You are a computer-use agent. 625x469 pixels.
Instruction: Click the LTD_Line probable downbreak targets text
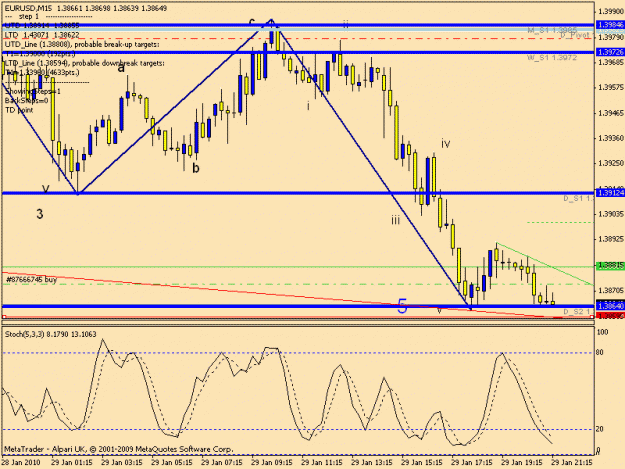[85, 63]
